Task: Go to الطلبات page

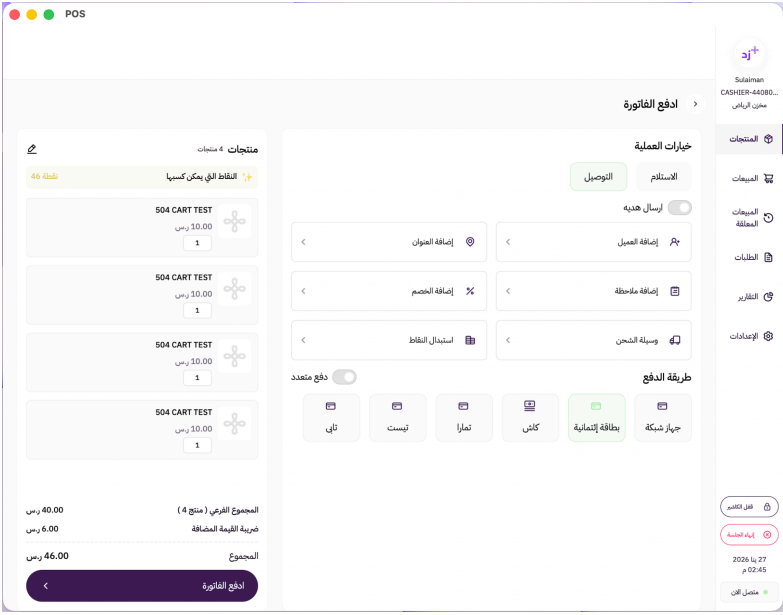Action: click(749, 257)
